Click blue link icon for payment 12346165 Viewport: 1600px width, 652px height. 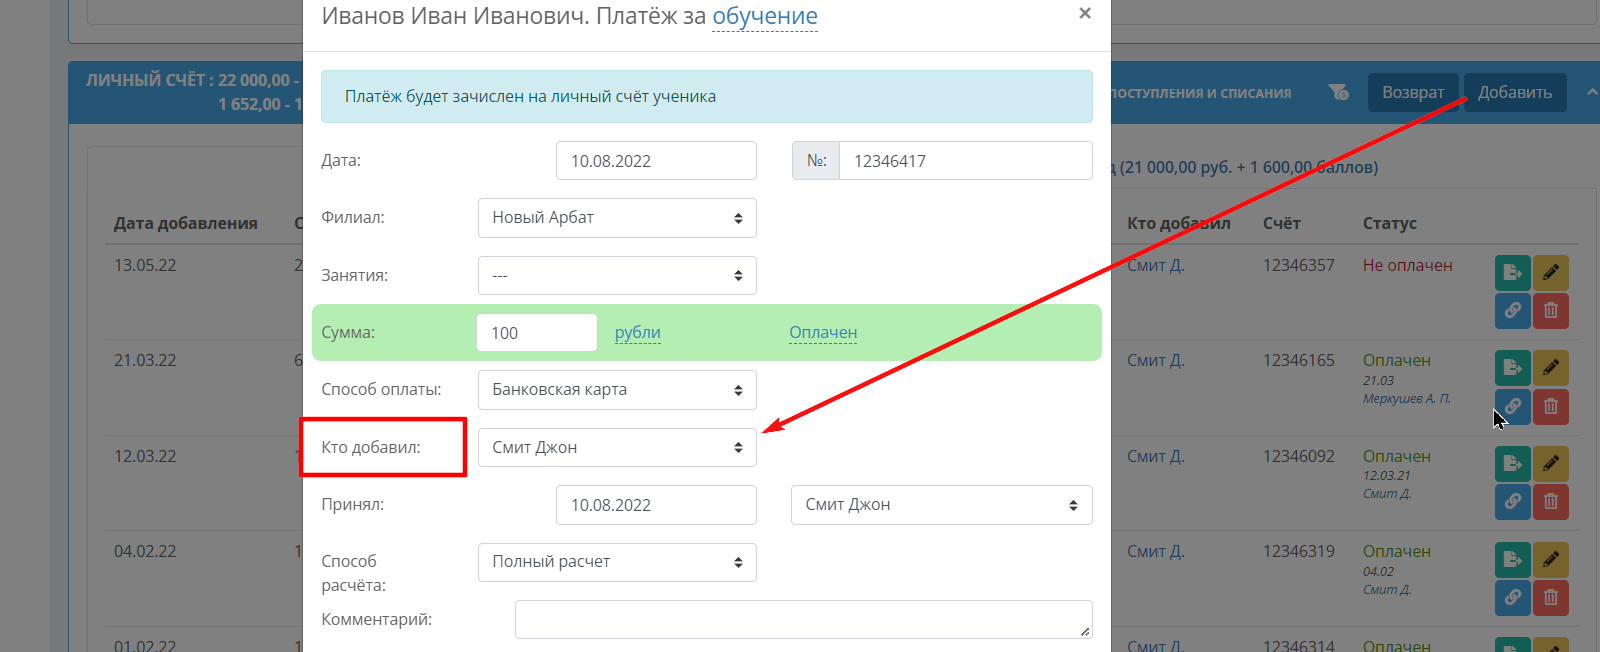(1513, 406)
